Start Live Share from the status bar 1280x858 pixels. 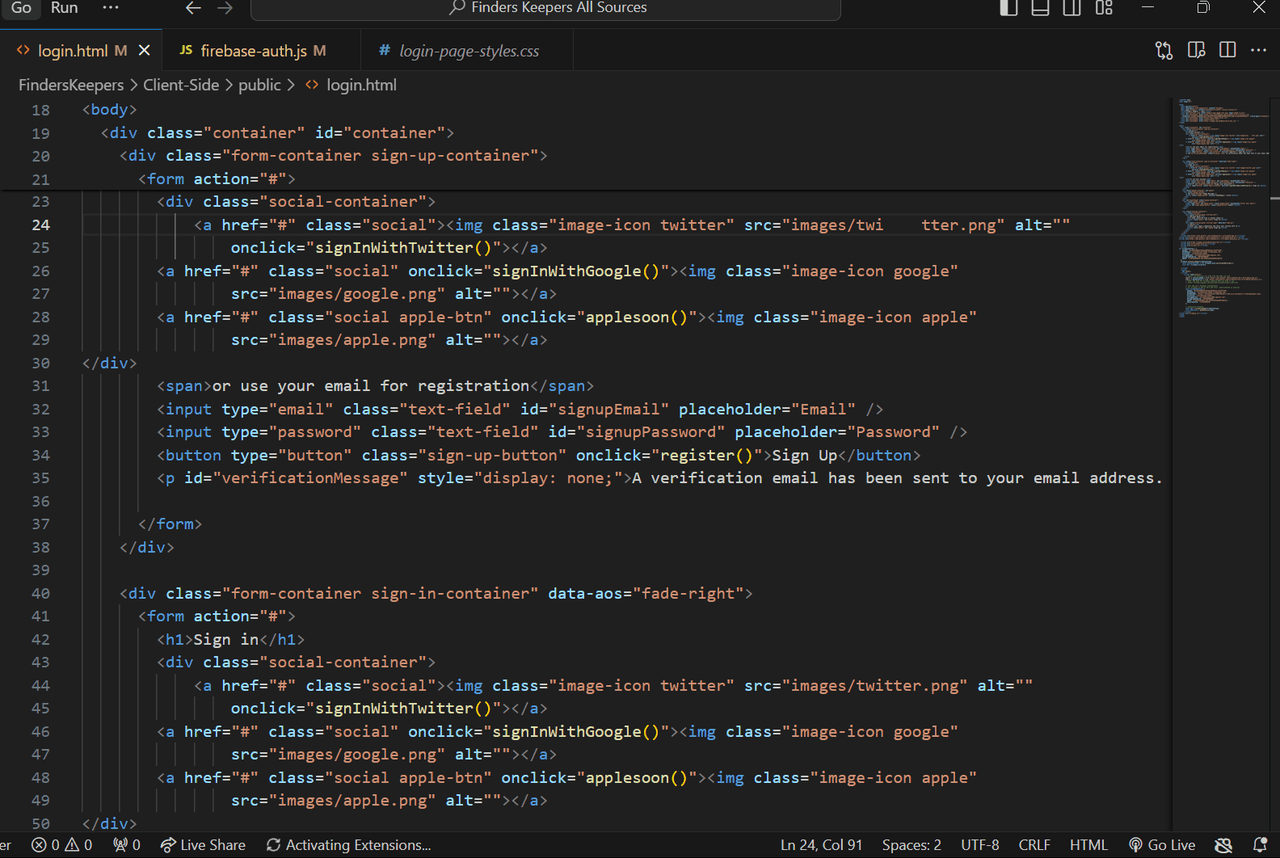(x=203, y=845)
